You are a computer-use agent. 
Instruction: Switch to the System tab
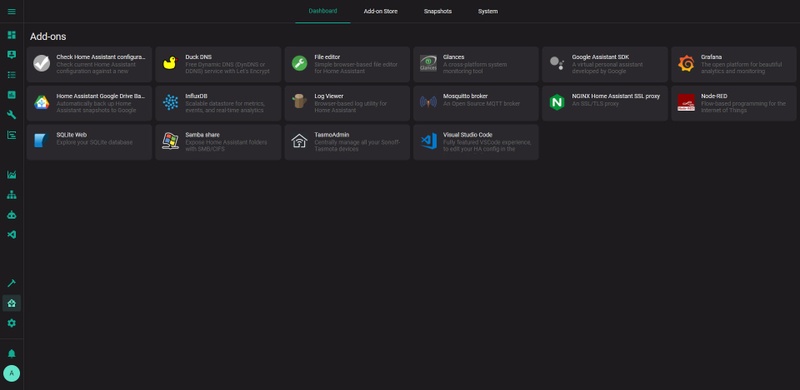[x=488, y=11]
